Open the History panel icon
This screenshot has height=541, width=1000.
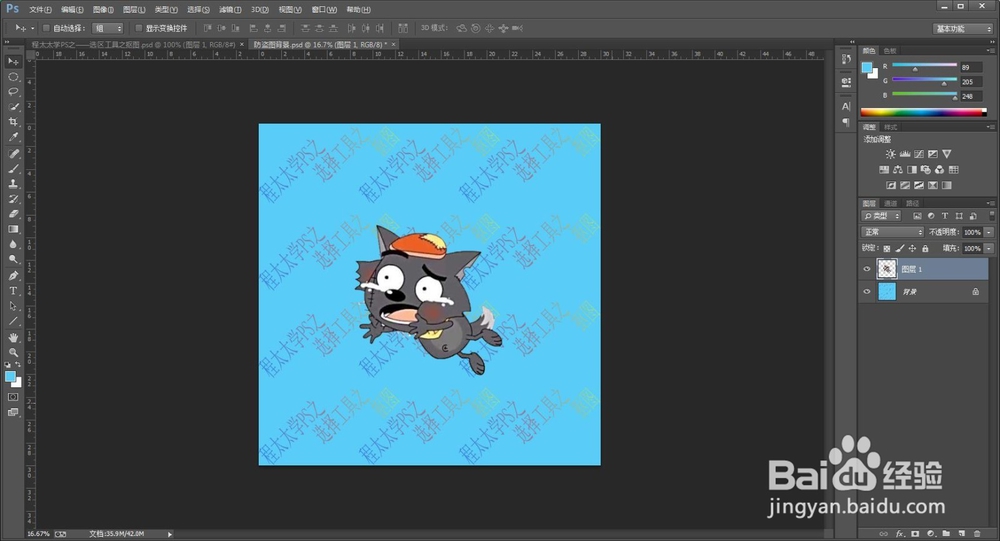(846, 59)
